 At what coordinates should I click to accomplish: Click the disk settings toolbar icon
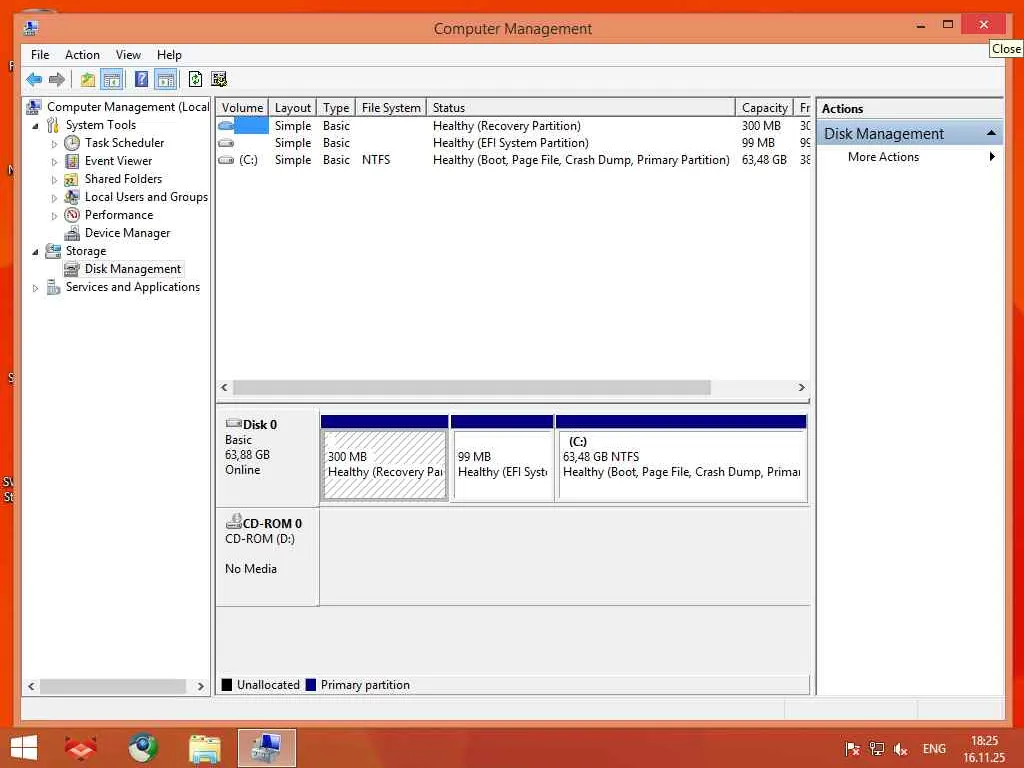pyautogui.click(x=219, y=80)
